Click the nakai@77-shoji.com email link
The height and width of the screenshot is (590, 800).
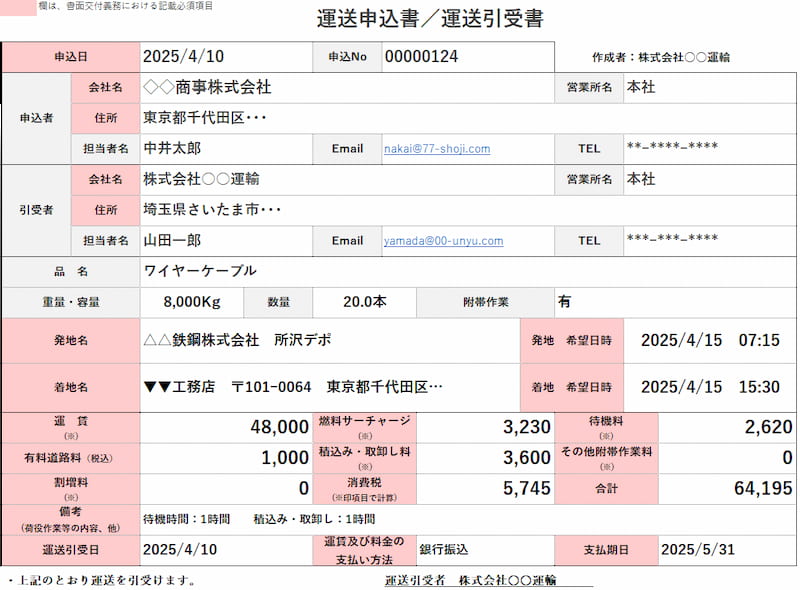point(437,149)
